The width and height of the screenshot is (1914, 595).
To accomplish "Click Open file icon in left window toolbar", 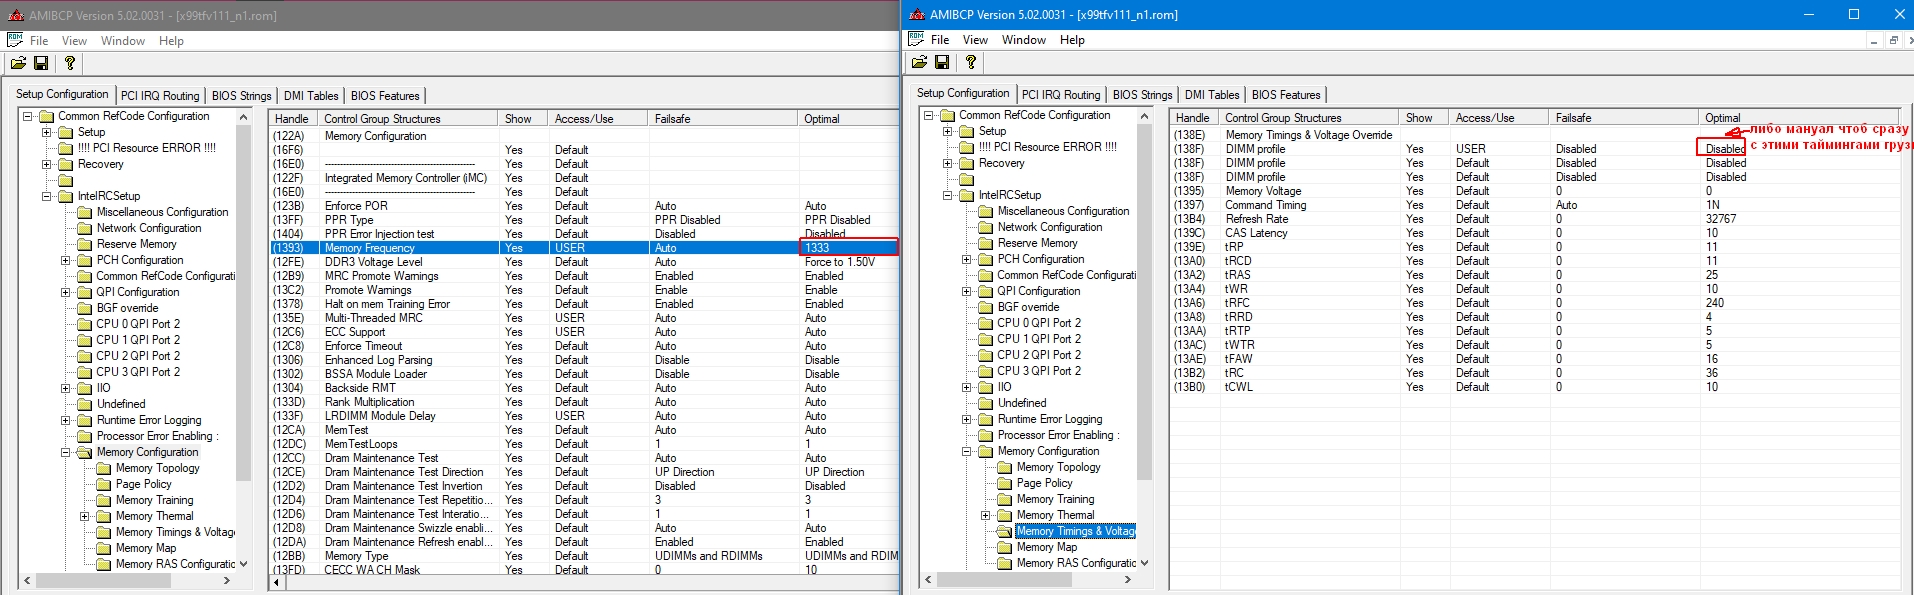I will (x=18, y=63).
